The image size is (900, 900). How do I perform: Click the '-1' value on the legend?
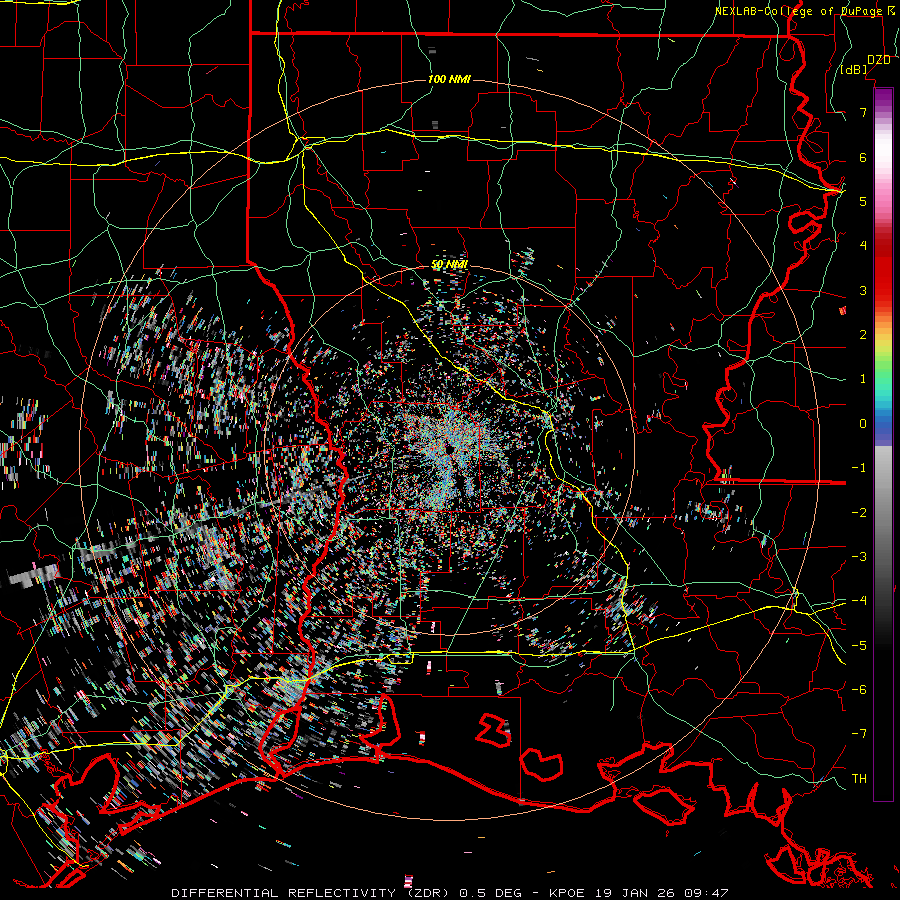click(859, 468)
